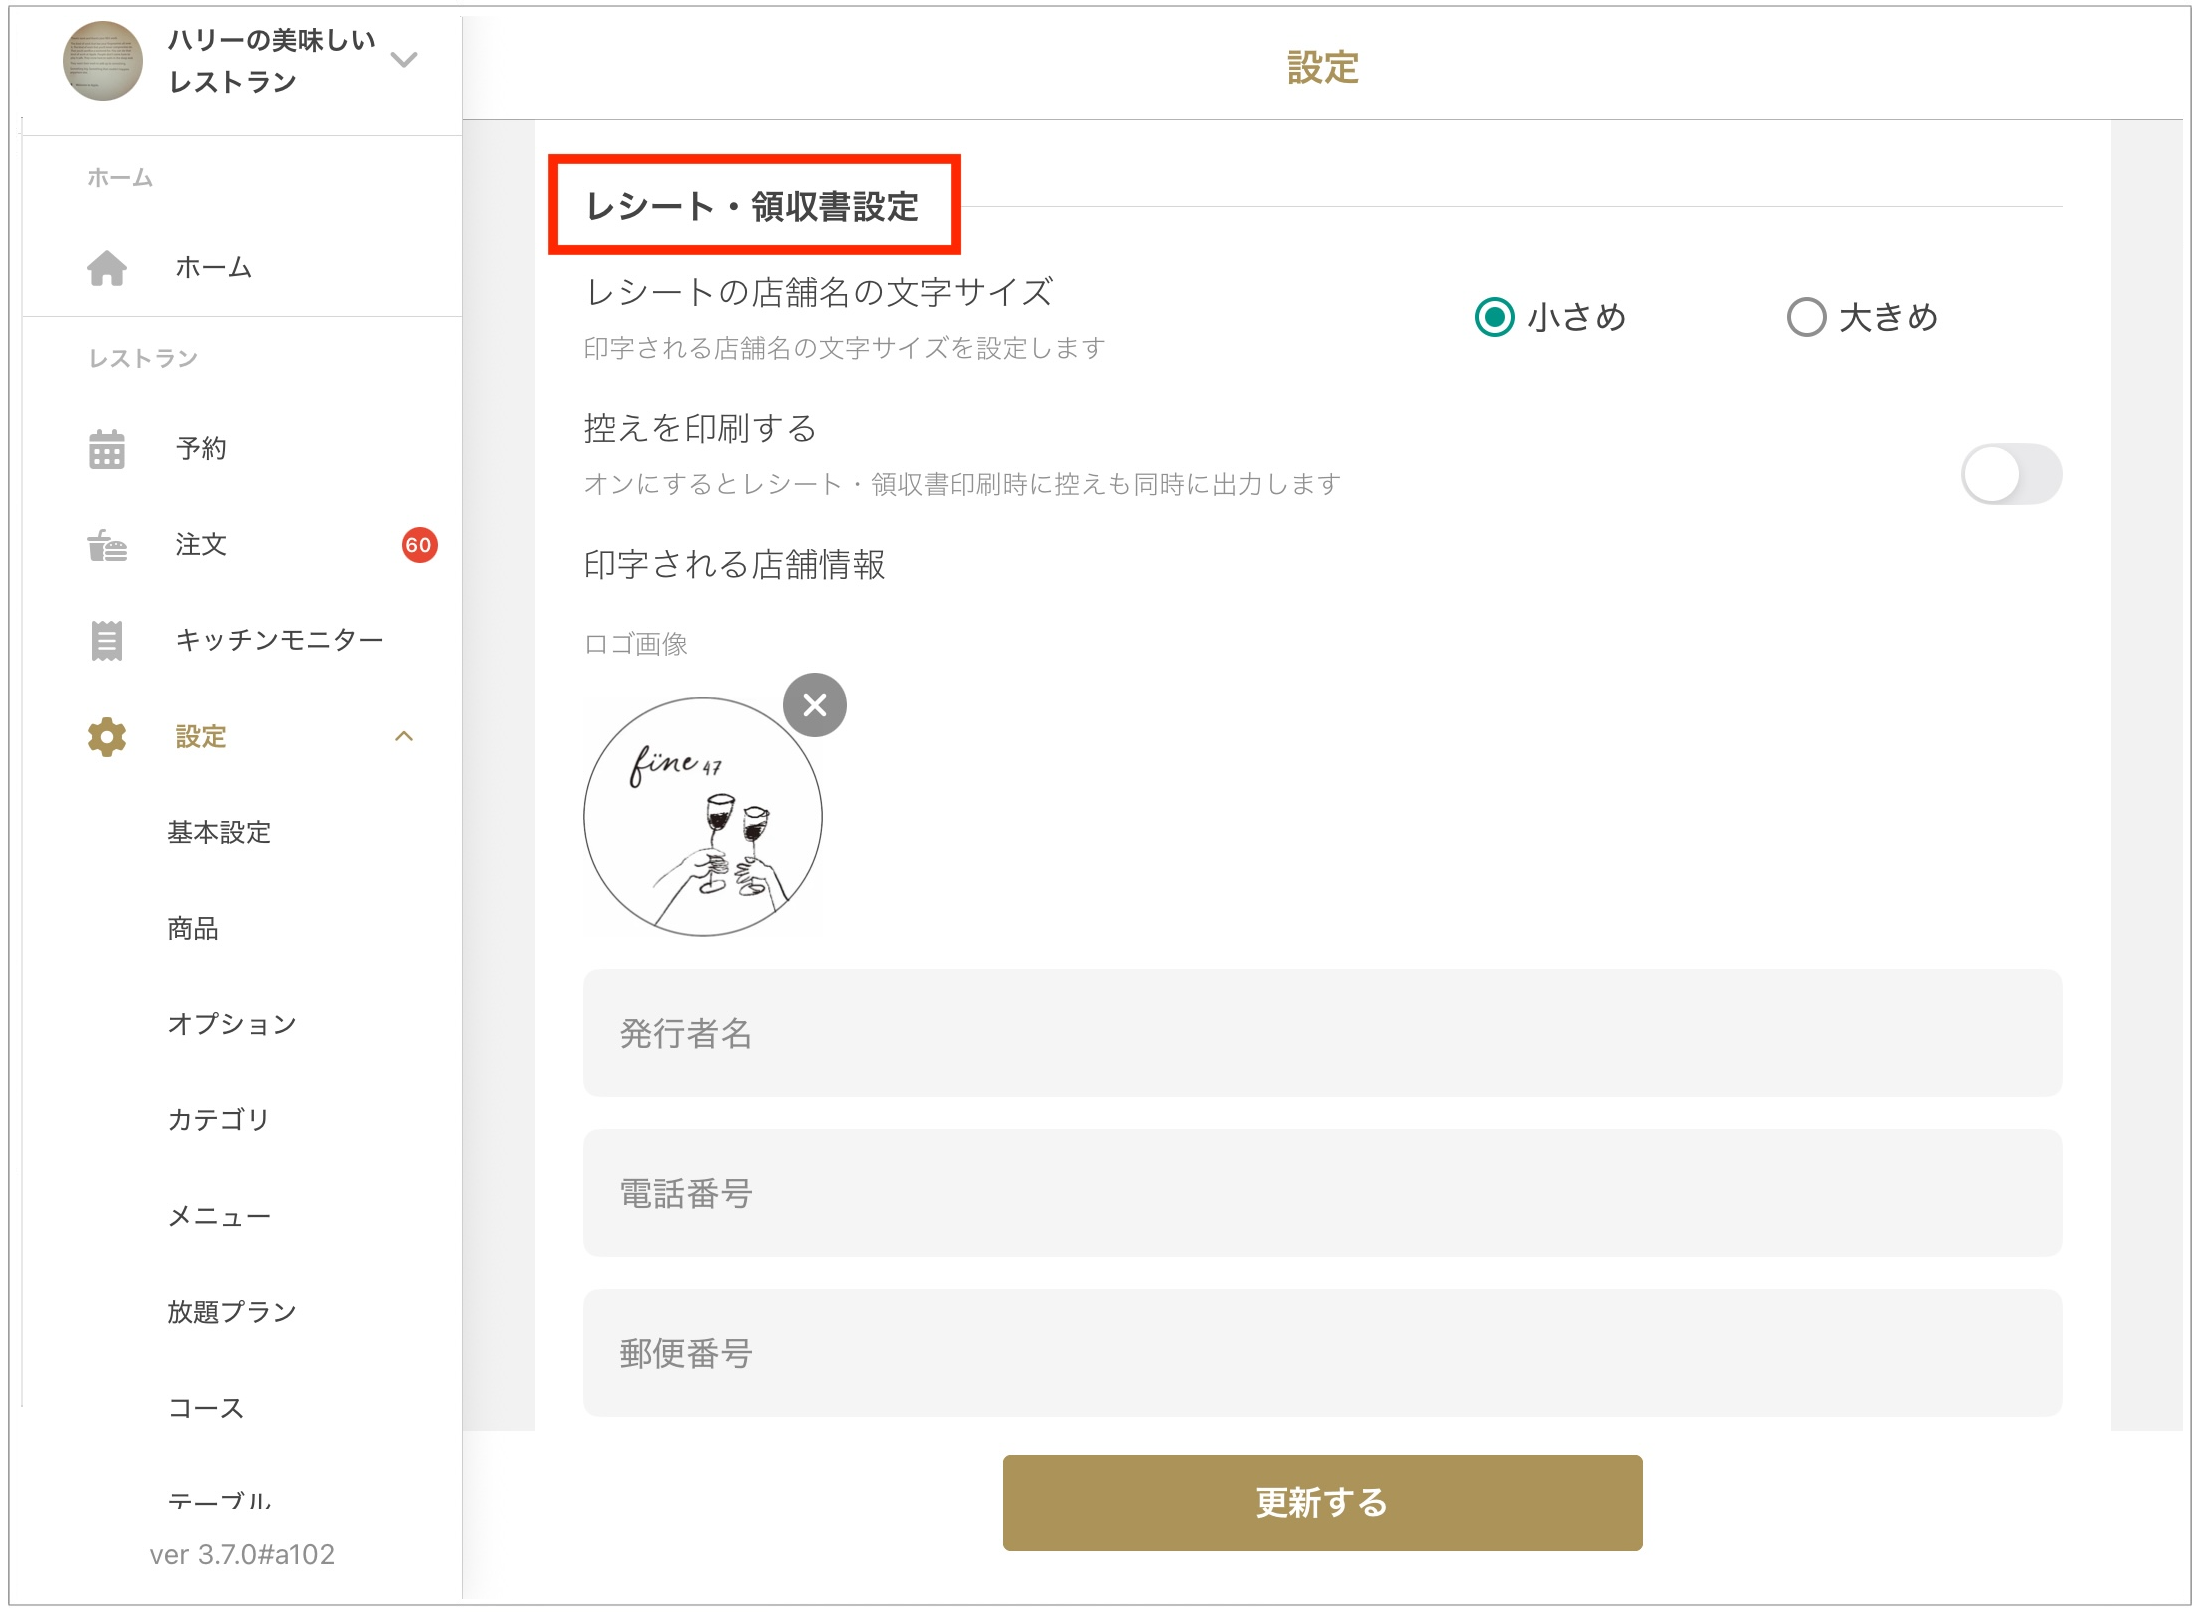Viewport: 2198px width, 1612px height.
Task: Select the 小さめ radio button
Action: point(1495,318)
